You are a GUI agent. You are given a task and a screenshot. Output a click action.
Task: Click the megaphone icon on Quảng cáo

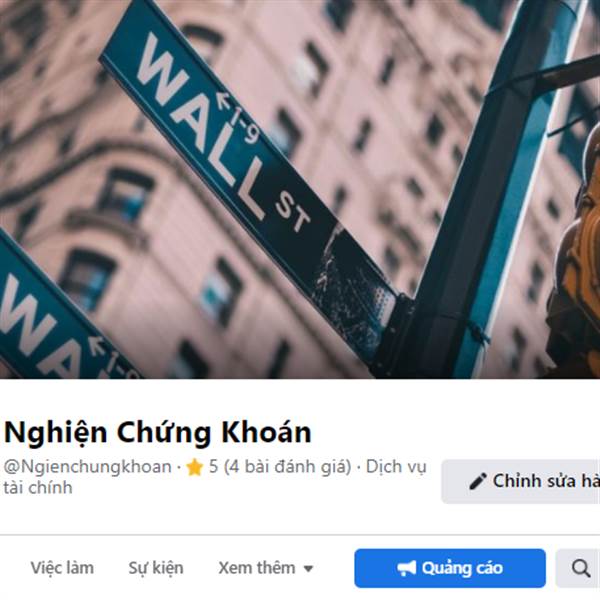point(406,568)
